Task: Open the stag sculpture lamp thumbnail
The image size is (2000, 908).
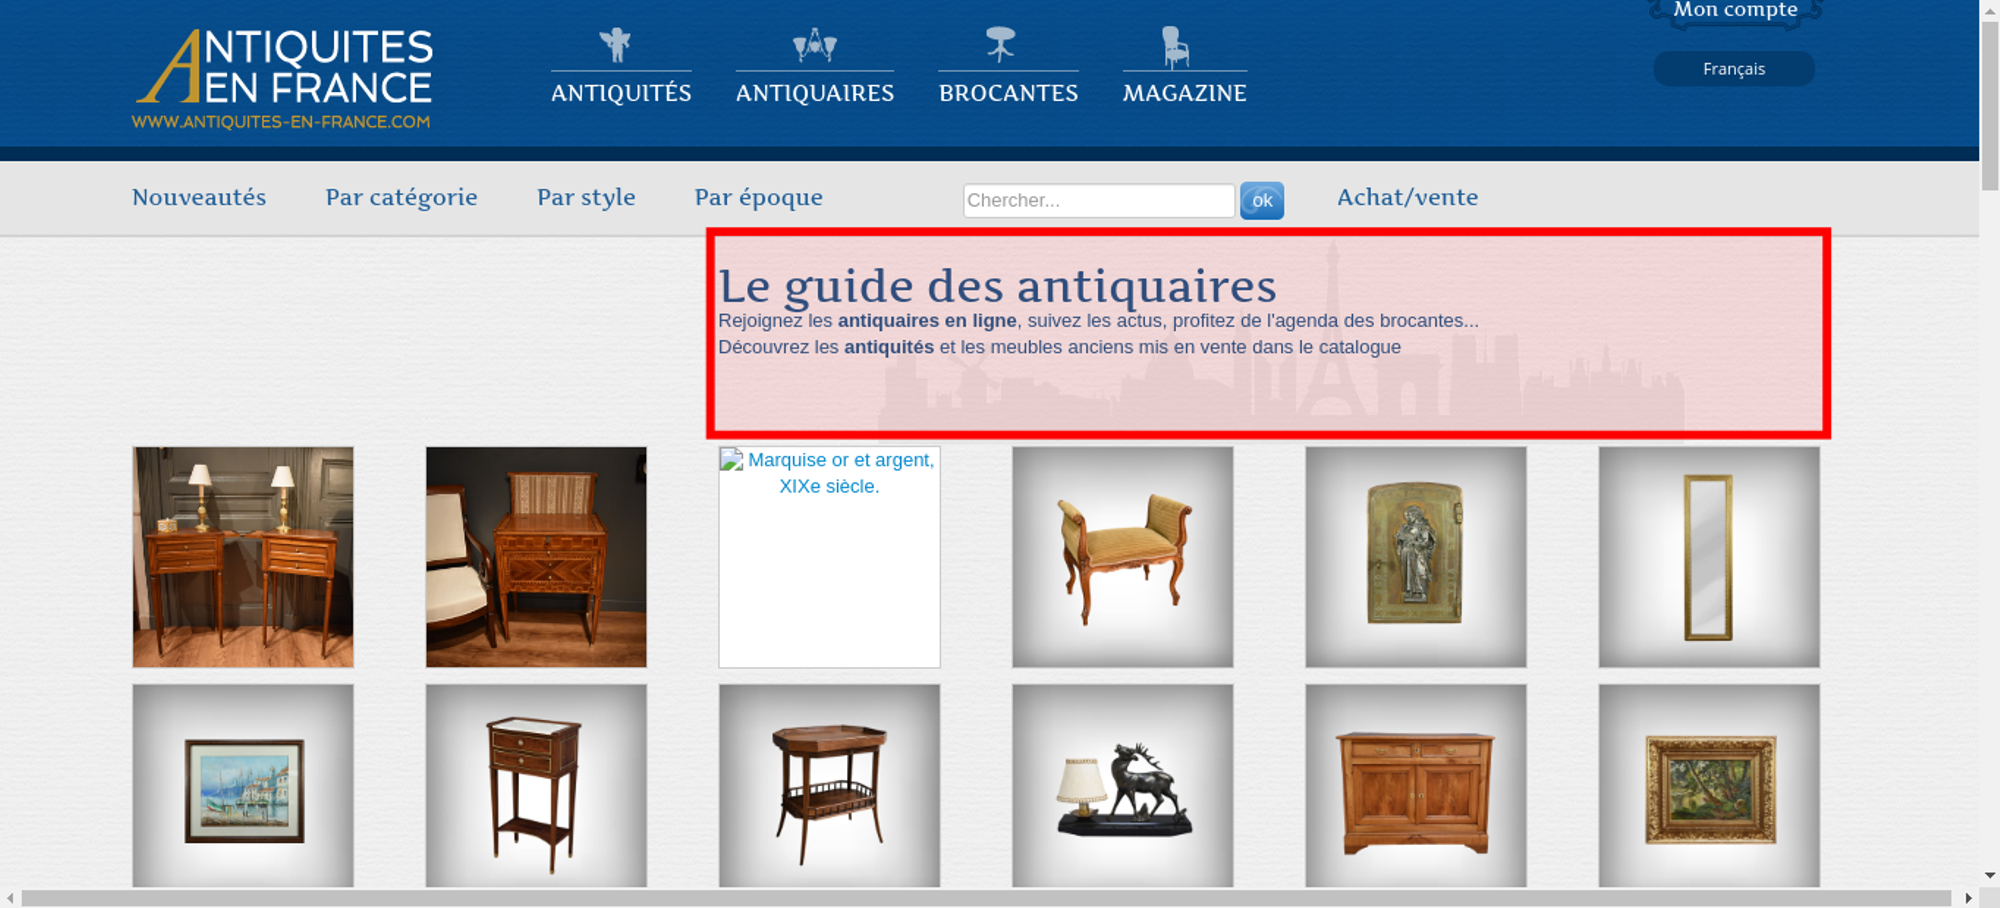Action: (x=1122, y=786)
